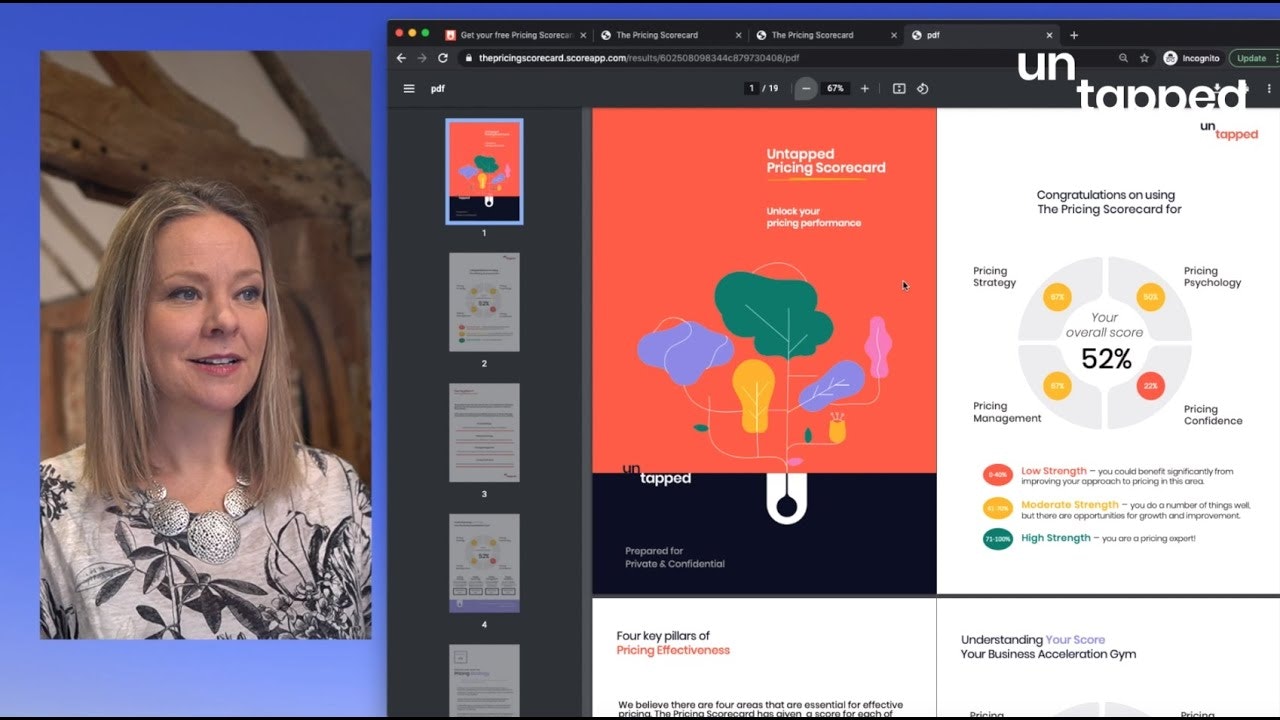Viewport: 1280px width, 720px height.
Task: Close the 'pdf' browser tab
Action: (x=1048, y=35)
